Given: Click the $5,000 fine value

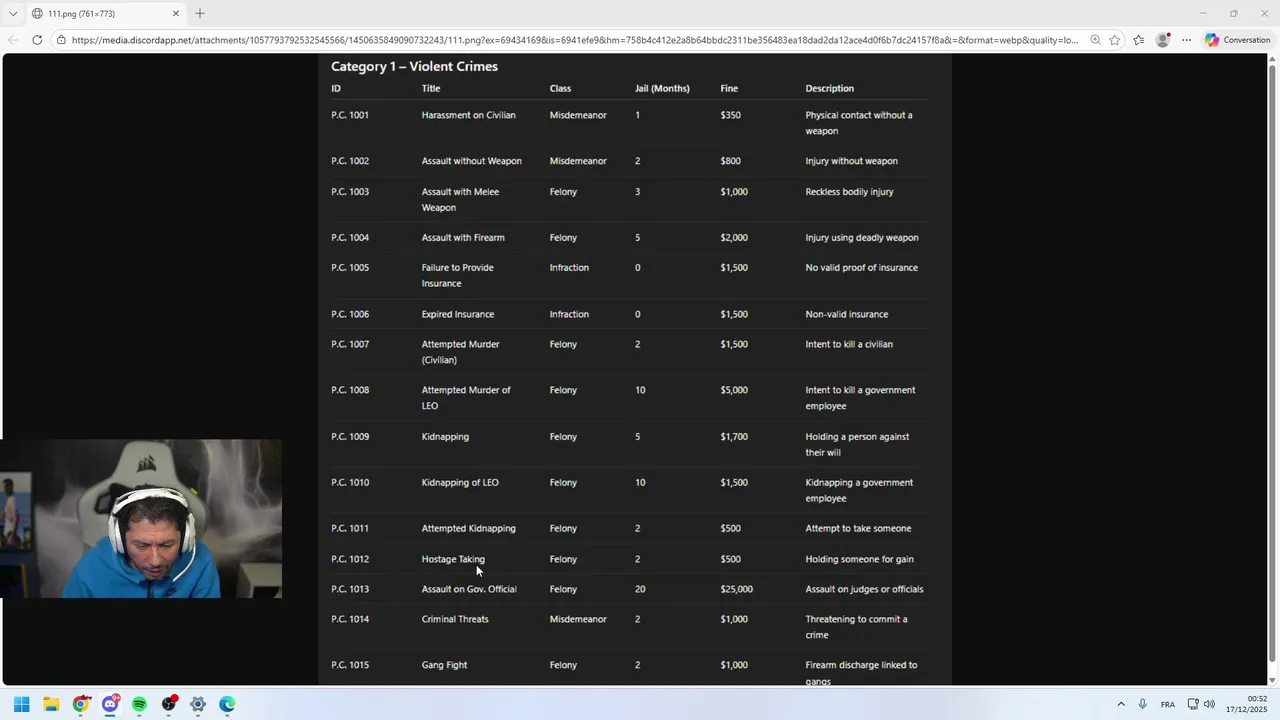Looking at the screenshot, I should tap(734, 390).
